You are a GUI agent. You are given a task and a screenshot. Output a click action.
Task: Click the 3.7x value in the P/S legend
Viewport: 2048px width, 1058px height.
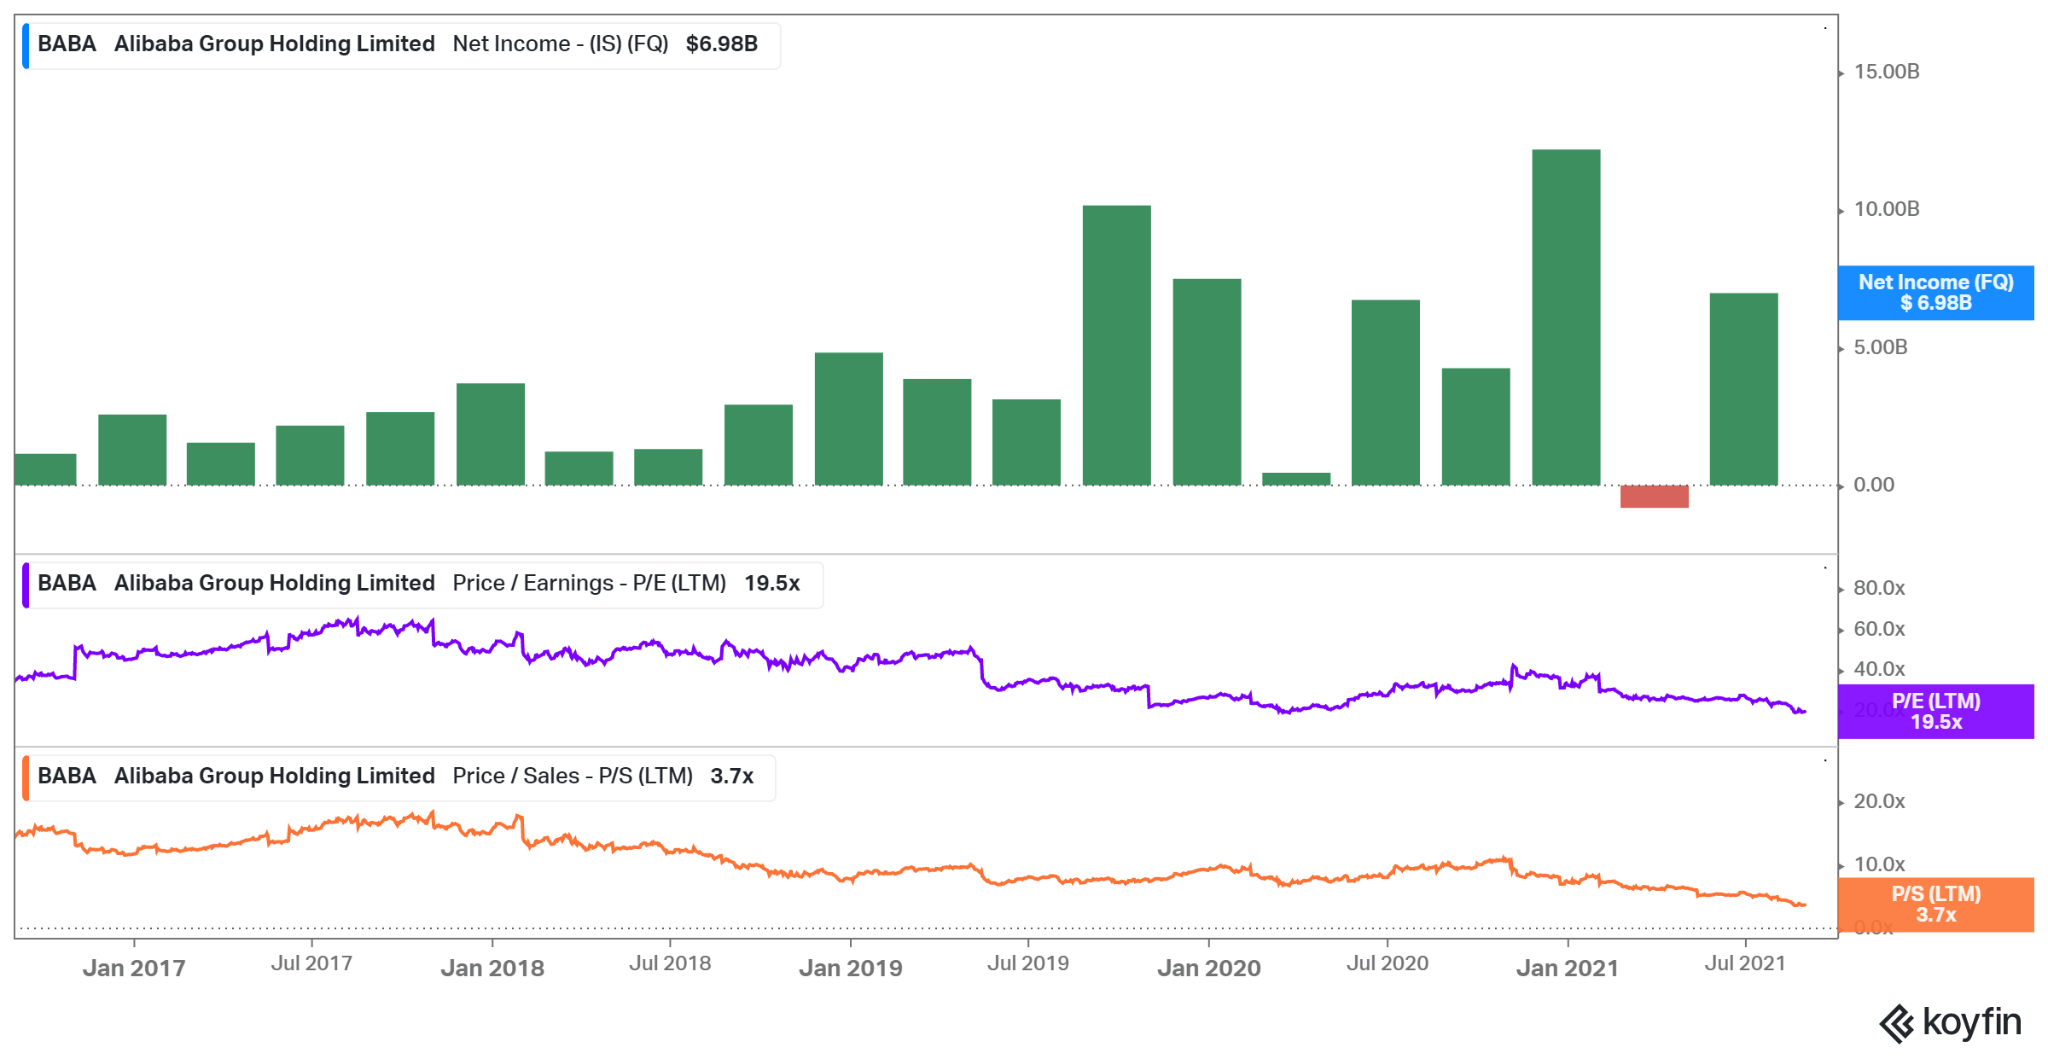point(732,776)
